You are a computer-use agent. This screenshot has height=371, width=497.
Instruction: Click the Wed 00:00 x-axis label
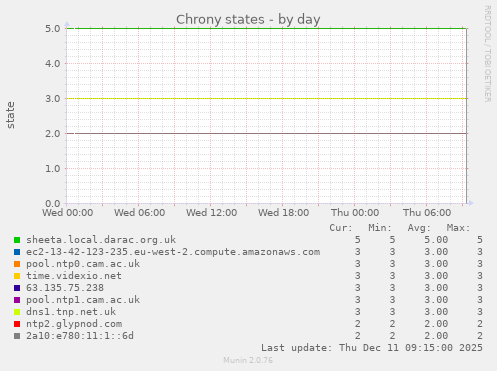click(68, 213)
